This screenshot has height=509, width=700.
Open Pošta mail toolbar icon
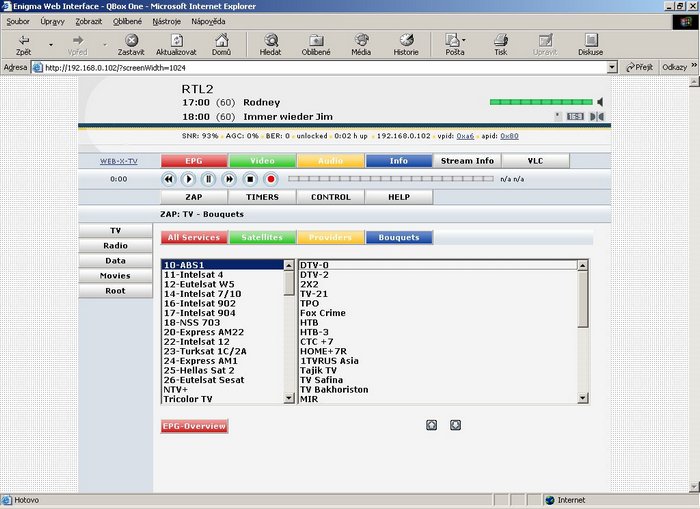tap(452, 40)
